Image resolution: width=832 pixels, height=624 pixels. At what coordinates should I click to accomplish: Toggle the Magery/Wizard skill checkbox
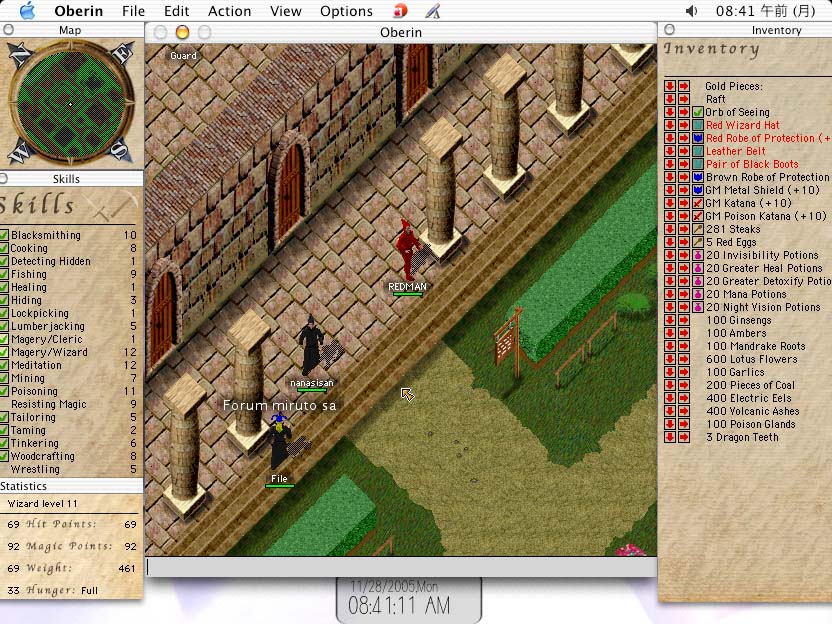(4, 352)
